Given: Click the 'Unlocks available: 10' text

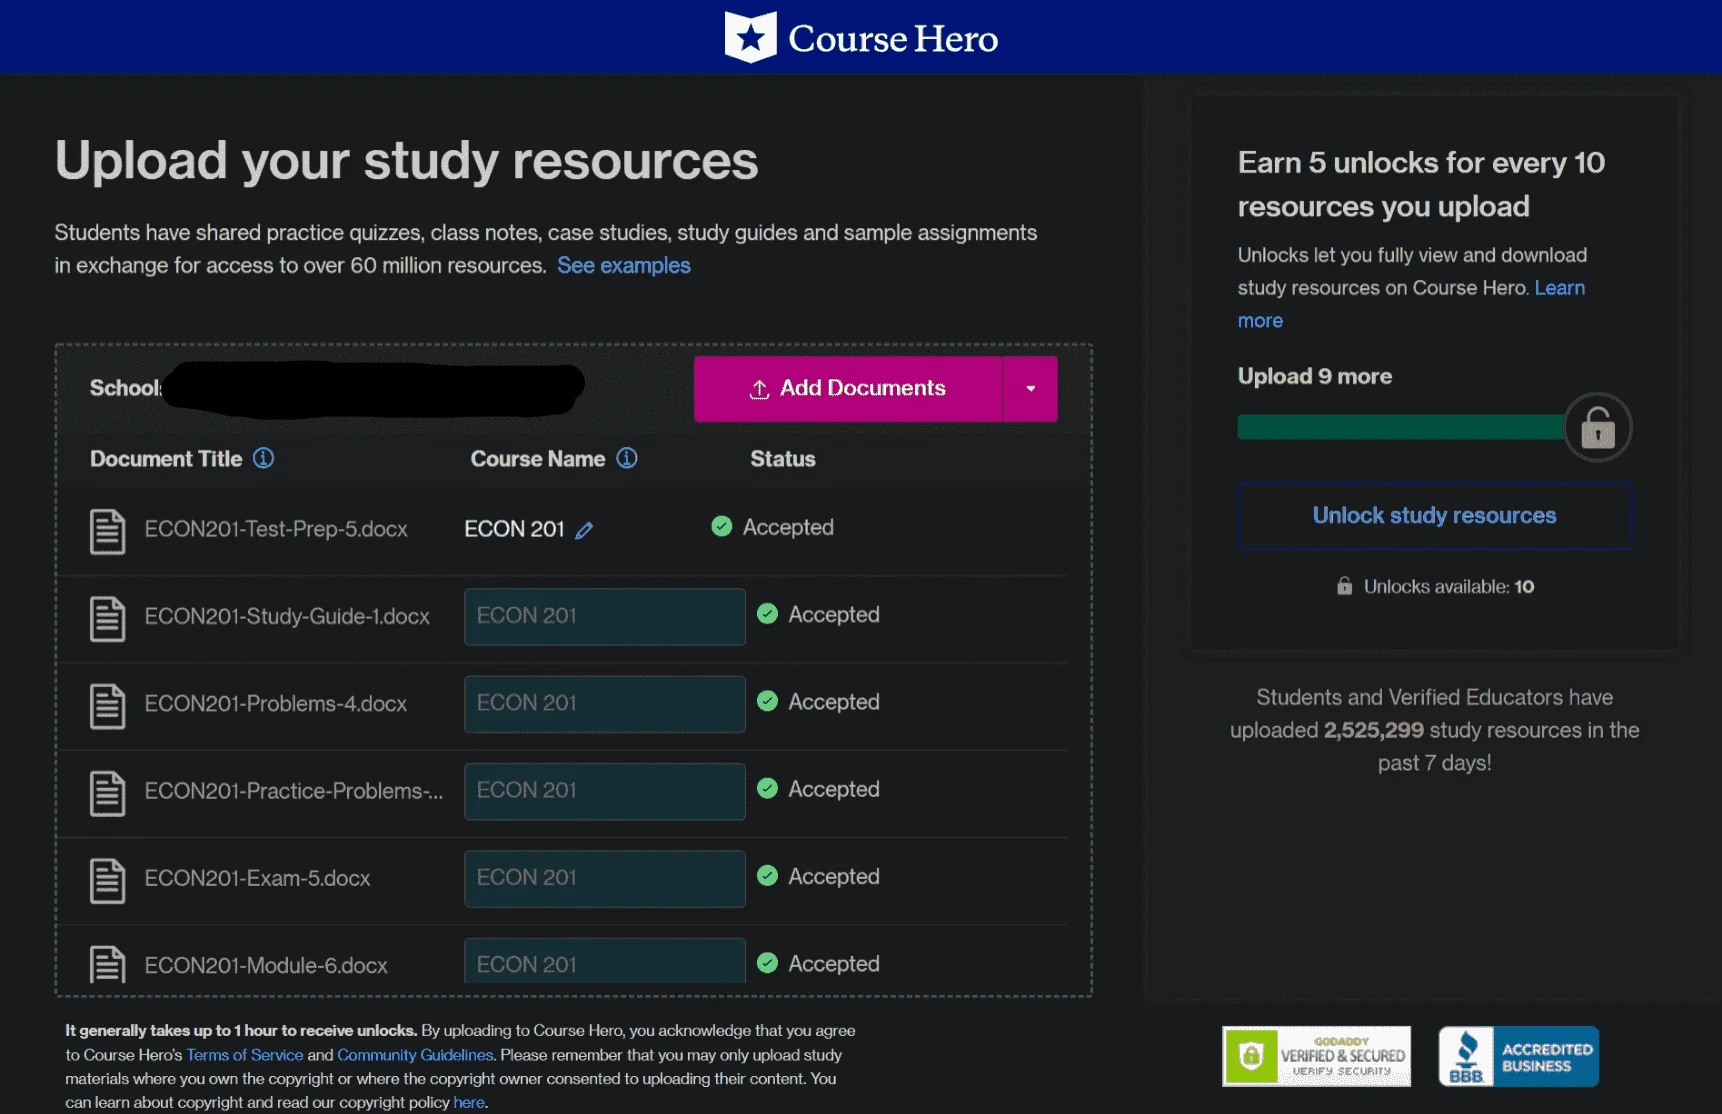Looking at the screenshot, I should (x=1449, y=586).
